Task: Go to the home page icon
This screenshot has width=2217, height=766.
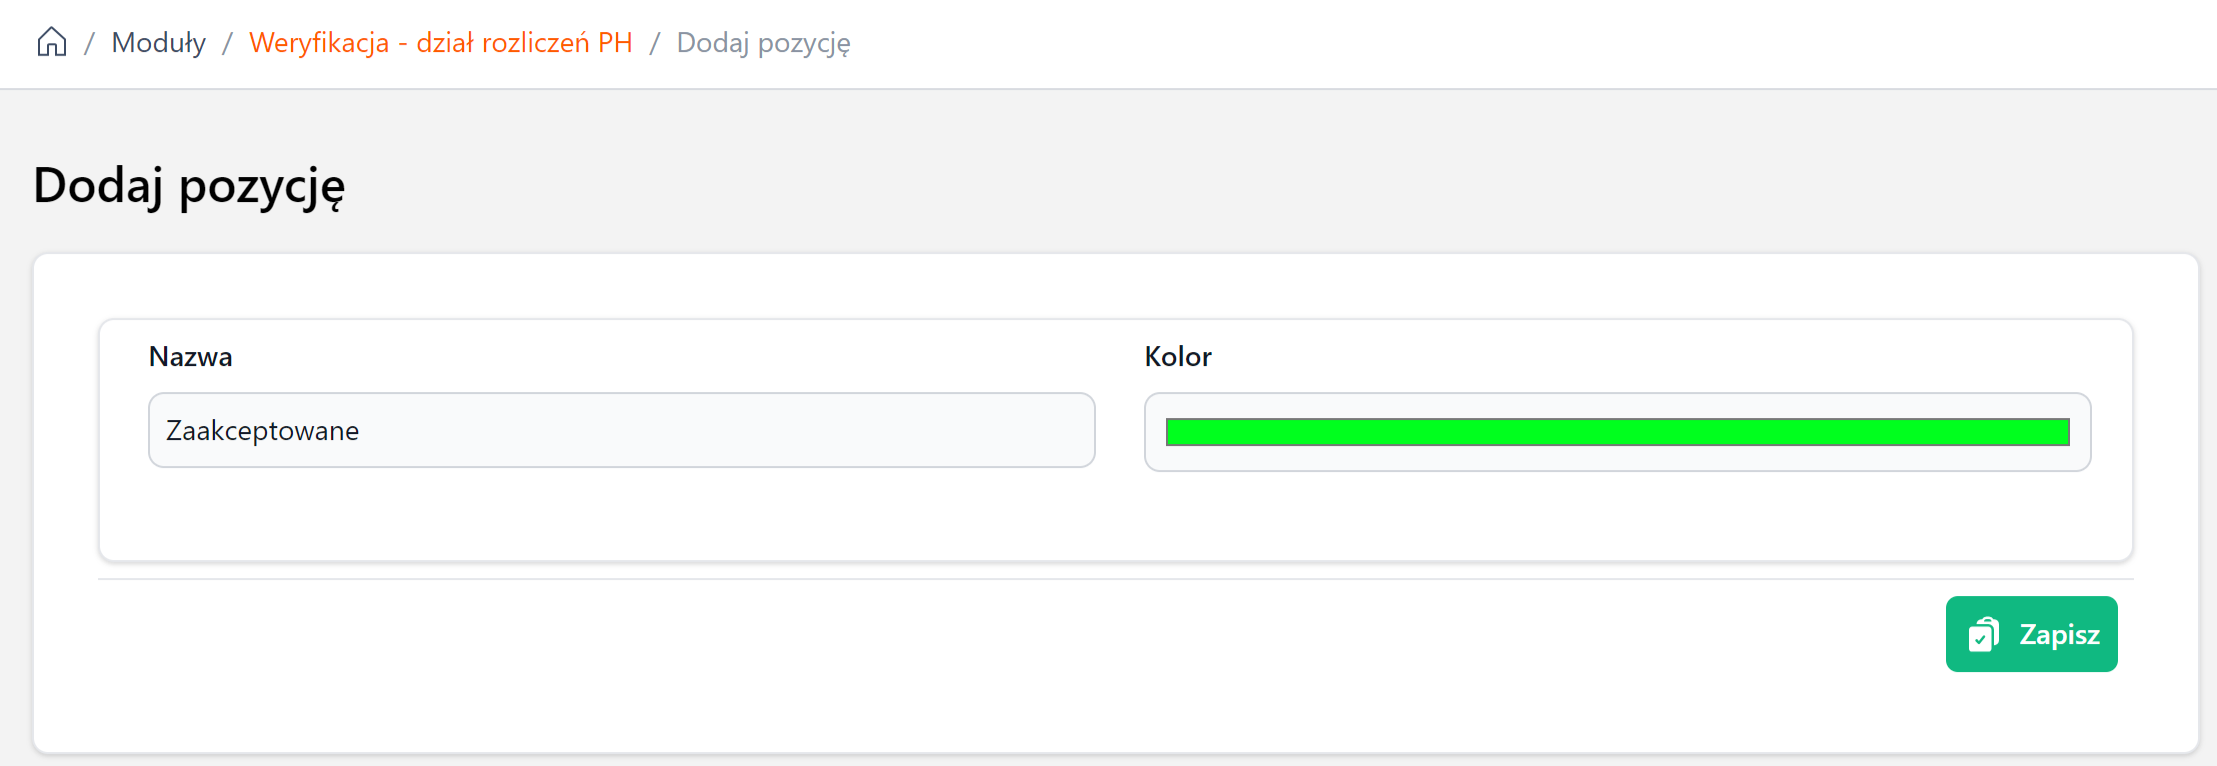Action: point(52,42)
